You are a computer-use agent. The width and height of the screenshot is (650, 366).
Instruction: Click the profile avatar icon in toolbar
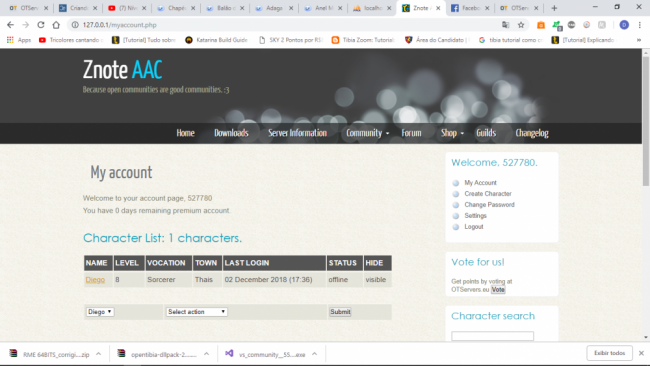pyautogui.click(x=624, y=25)
